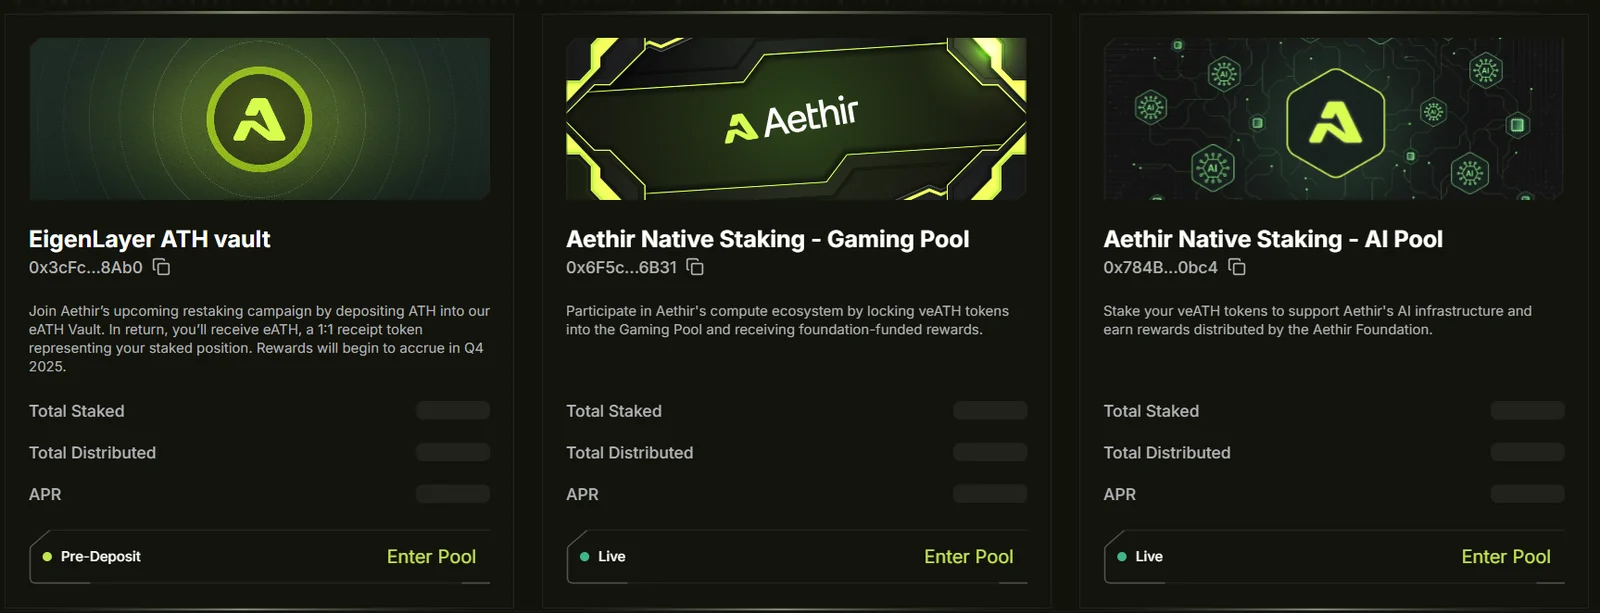1600x613 pixels.
Task: Copy the Gaming Pool contract address
Action: [x=695, y=267]
